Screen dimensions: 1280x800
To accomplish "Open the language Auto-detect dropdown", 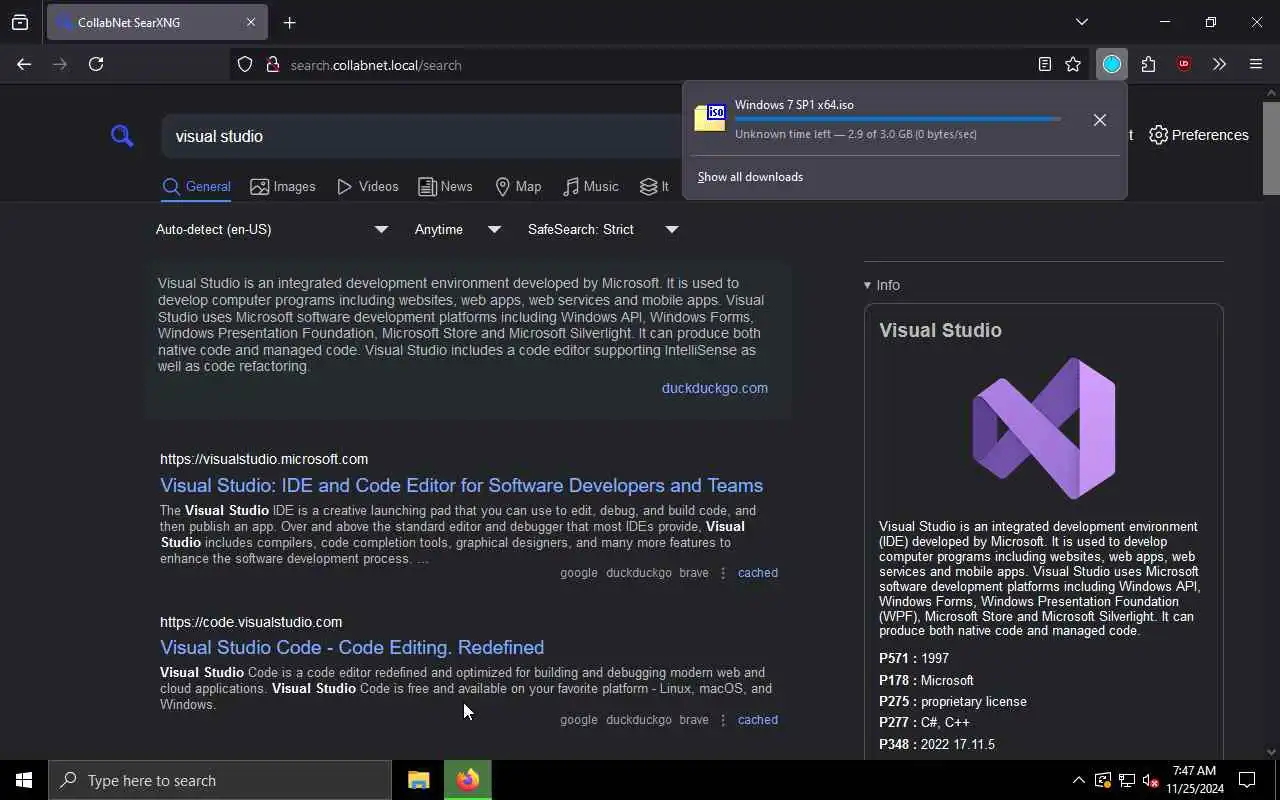I will pyautogui.click(x=271, y=229).
